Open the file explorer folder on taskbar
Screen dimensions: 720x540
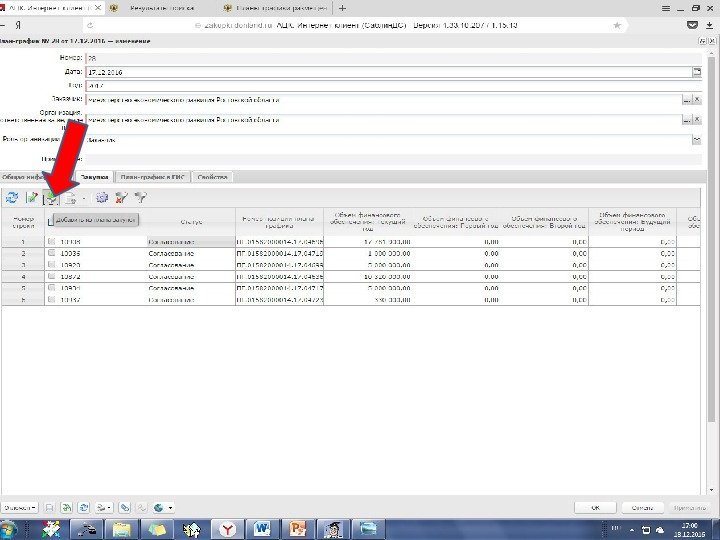(x=121, y=530)
